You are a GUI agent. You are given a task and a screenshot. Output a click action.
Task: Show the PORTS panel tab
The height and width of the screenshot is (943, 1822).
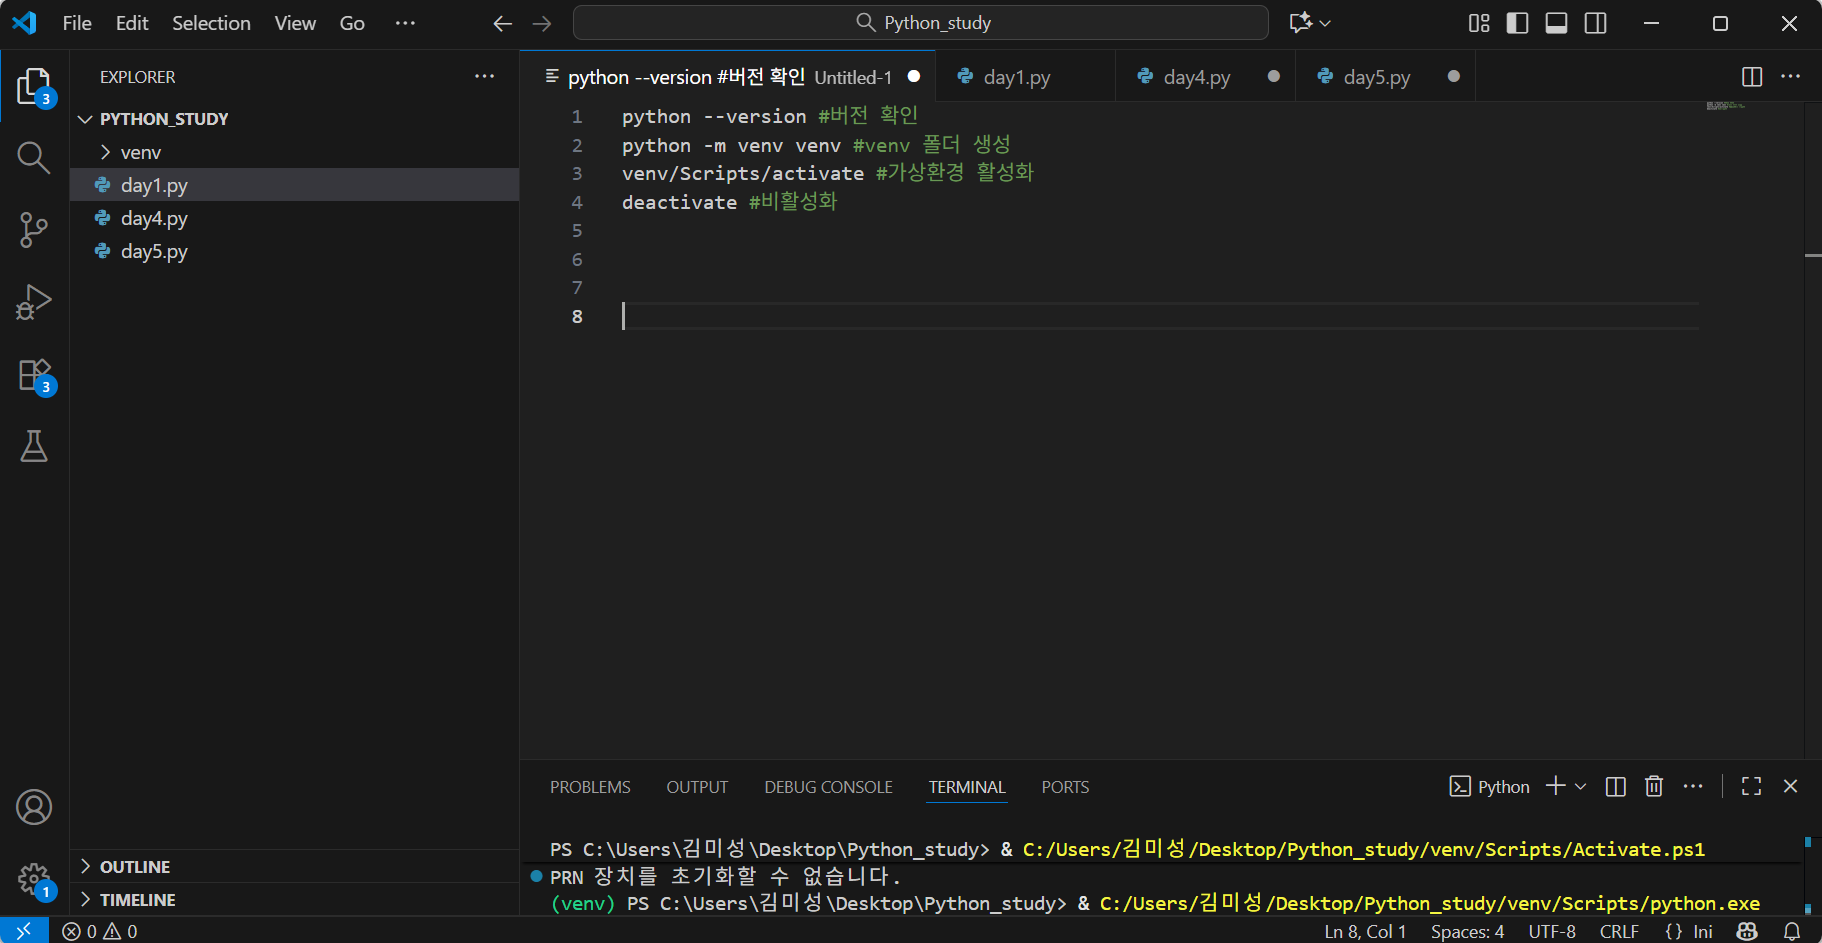(1065, 787)
